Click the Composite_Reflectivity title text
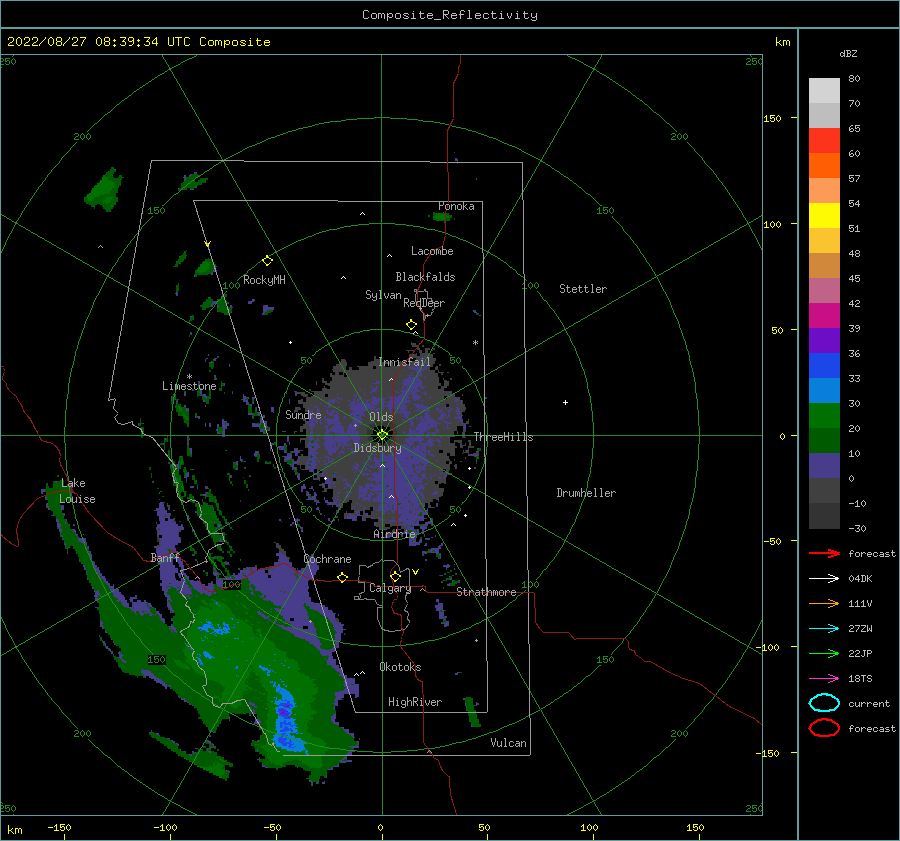Screen dimensions: 900x841 pos(450,15)
